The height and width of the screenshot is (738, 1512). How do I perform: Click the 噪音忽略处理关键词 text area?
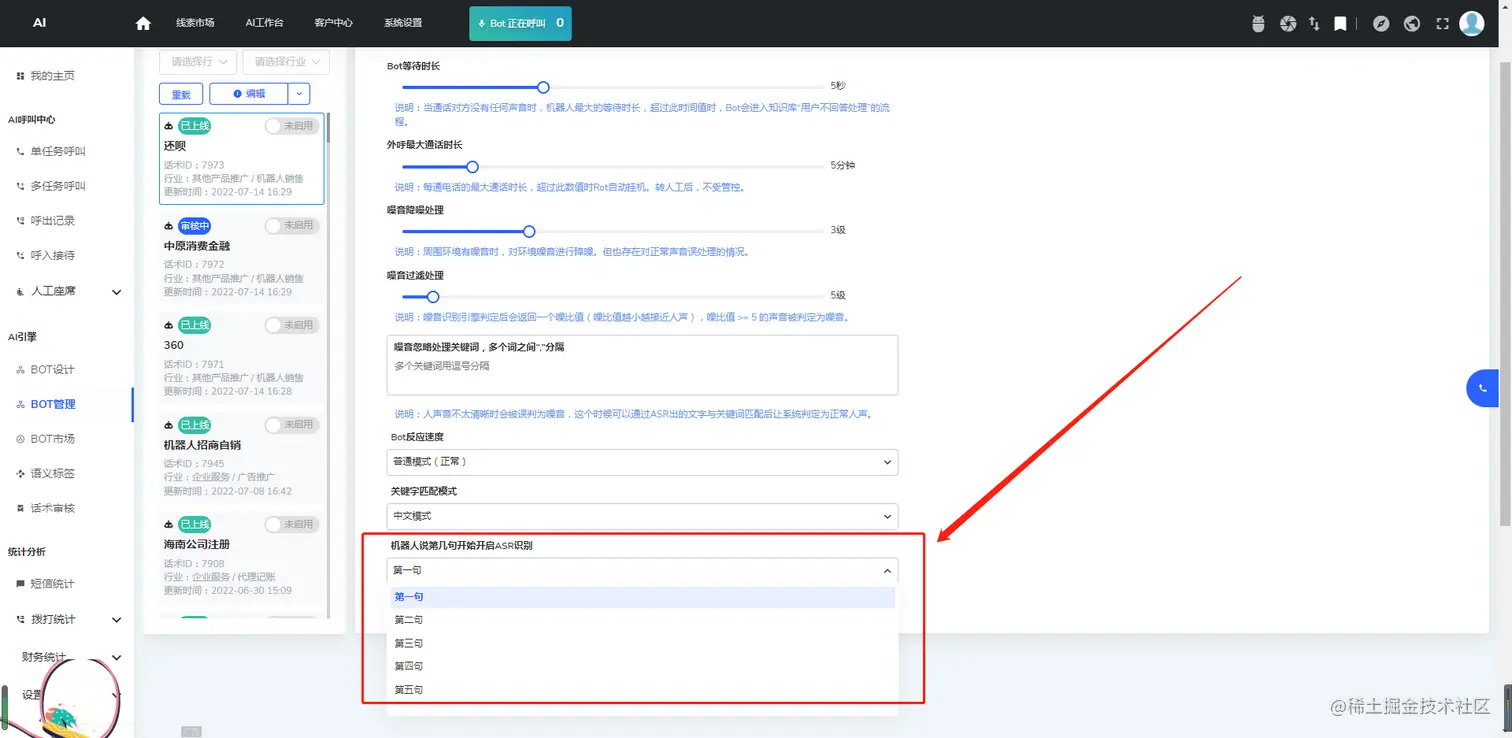[x=642, y=365]
